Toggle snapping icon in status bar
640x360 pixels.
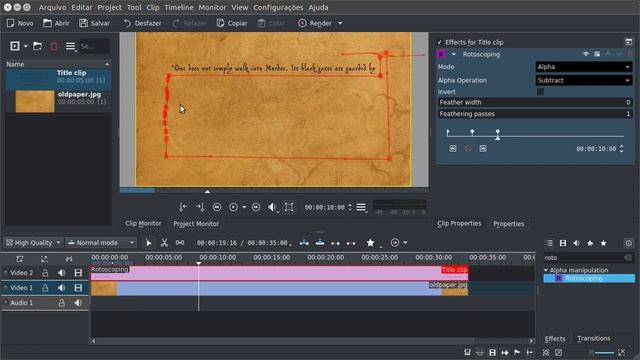[530, 353]
